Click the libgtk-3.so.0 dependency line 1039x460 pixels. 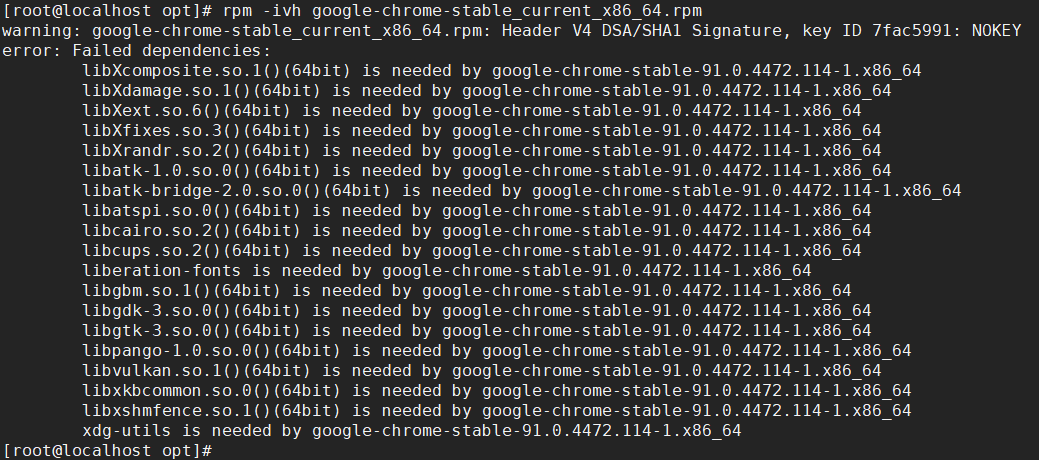(x=476, y=330)
